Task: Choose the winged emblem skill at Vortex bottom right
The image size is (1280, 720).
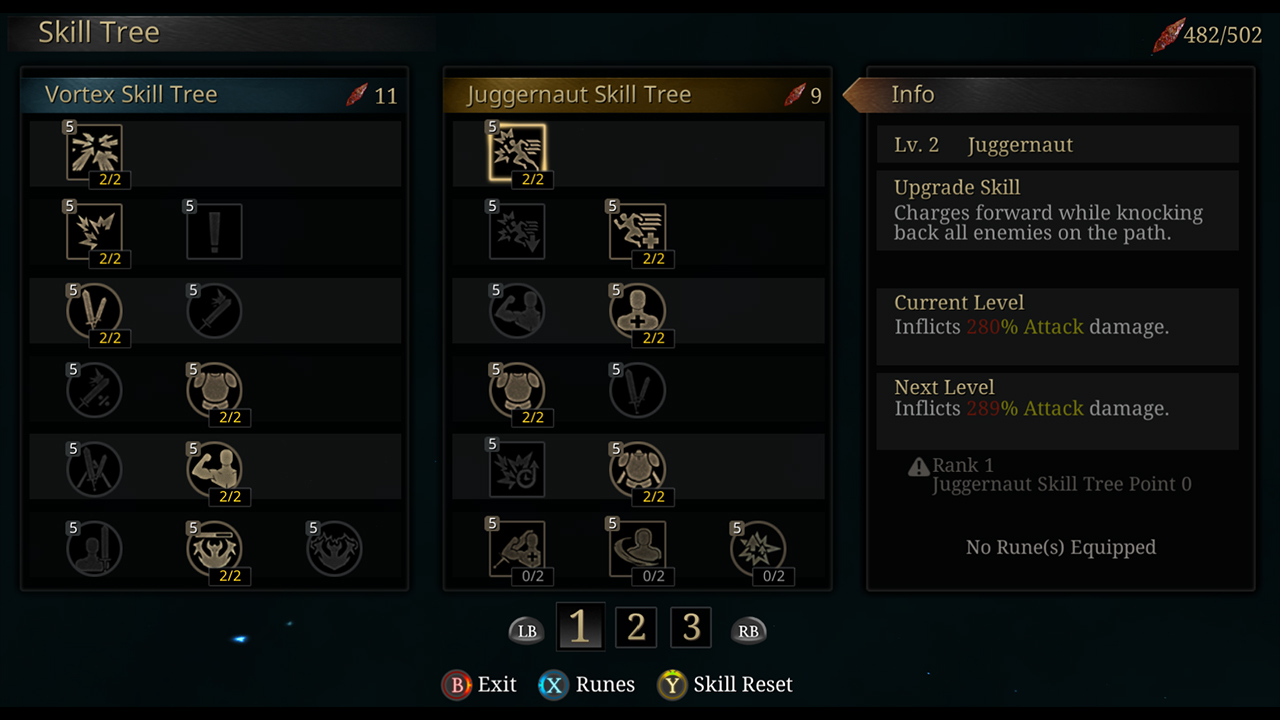Action: [x=334, y=548]
